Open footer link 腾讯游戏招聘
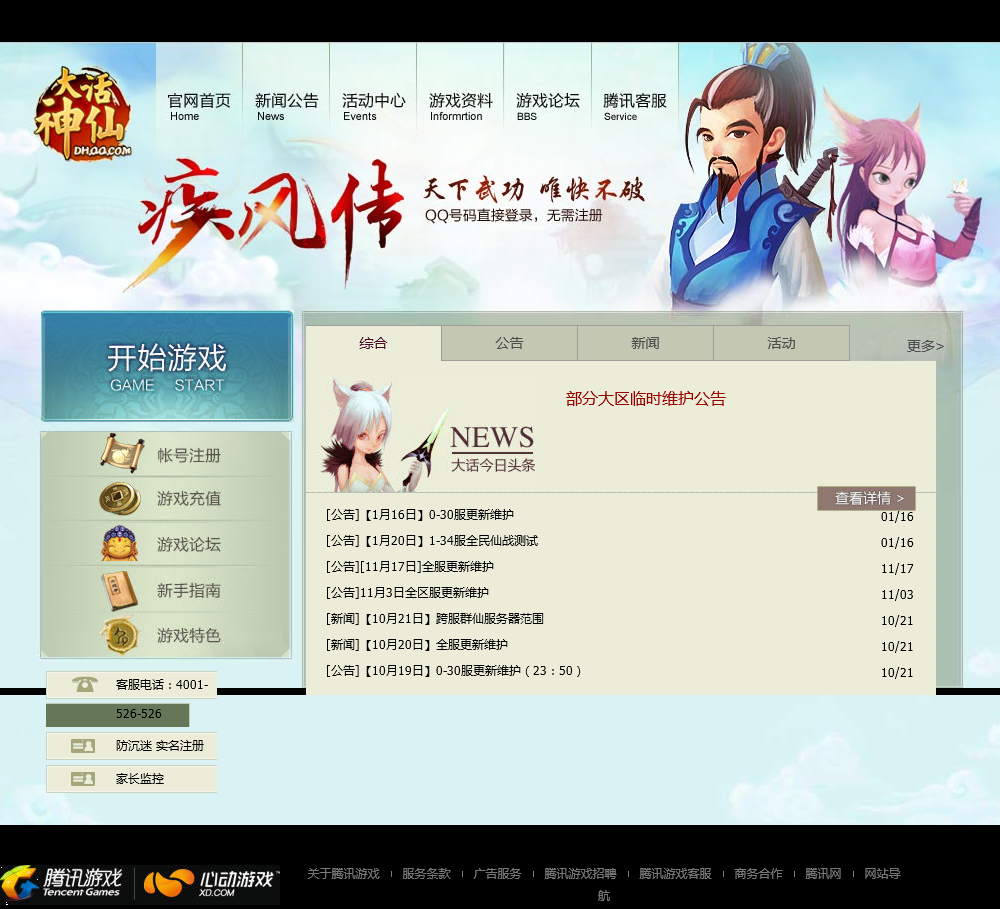1000x909 pixels. point(580,874)
